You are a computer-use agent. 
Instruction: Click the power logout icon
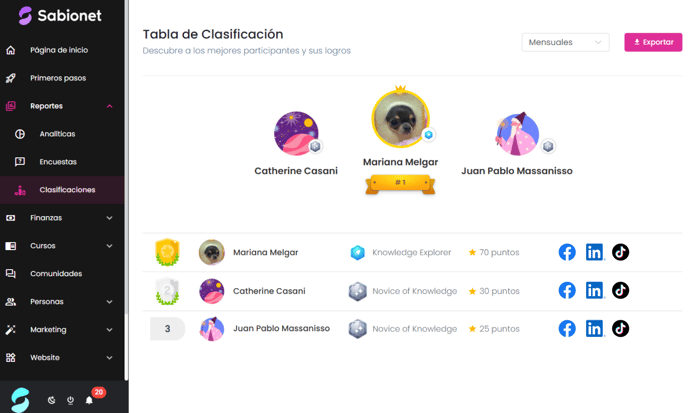coord(70,400)
